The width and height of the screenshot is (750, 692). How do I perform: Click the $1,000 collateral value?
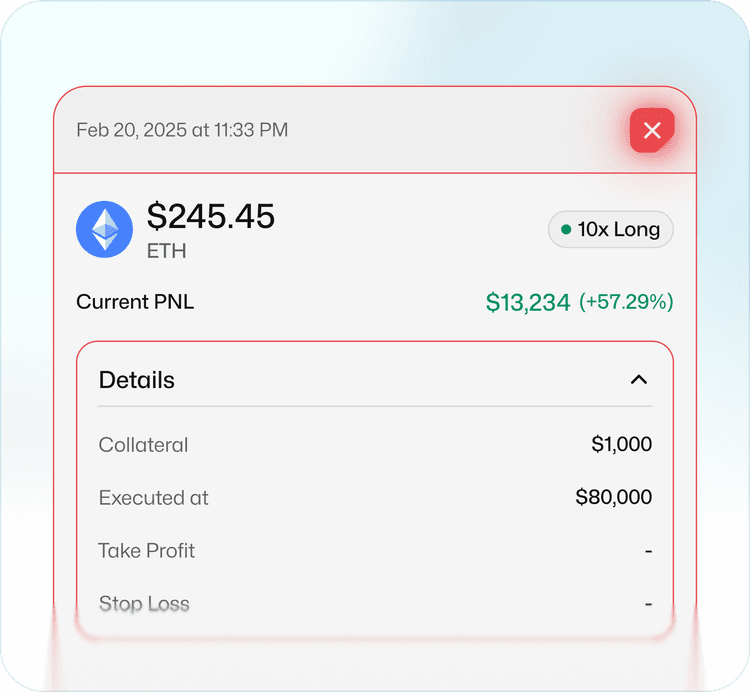point(621,445)
